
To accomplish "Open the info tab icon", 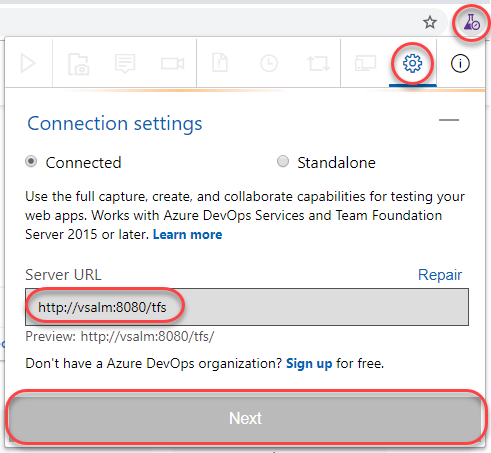I will pyautogui.click(x=460, y=63).
